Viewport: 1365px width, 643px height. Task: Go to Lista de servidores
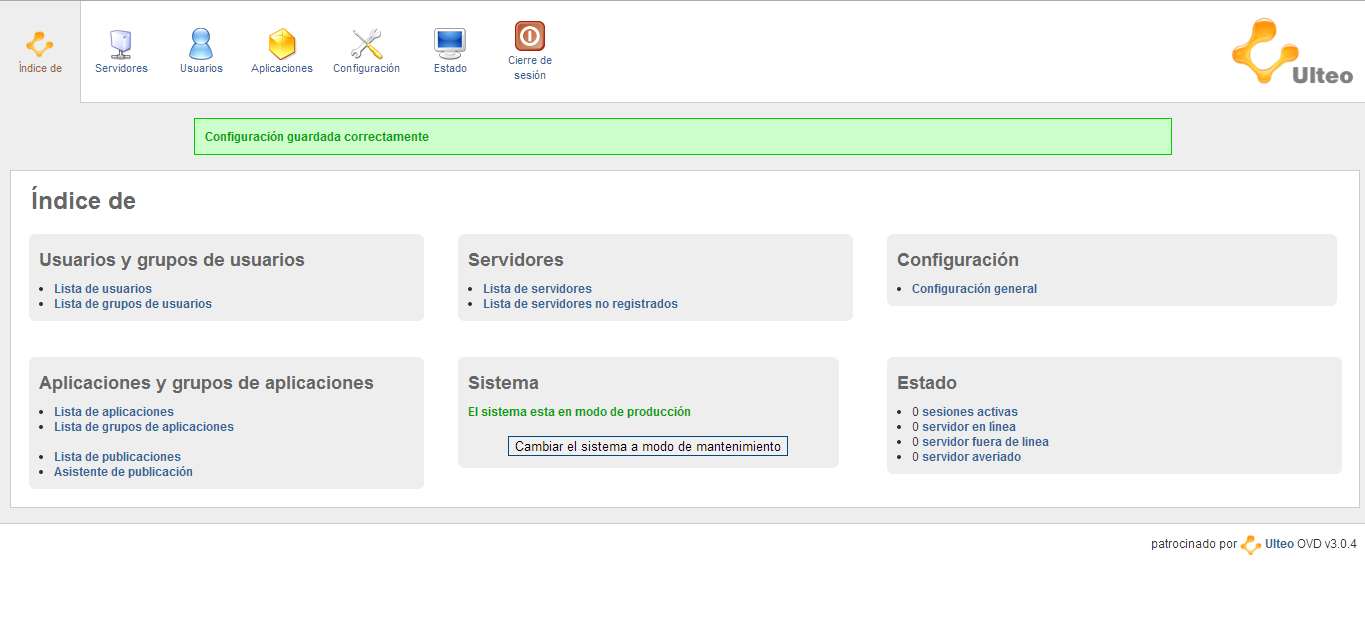click(537, 289)
